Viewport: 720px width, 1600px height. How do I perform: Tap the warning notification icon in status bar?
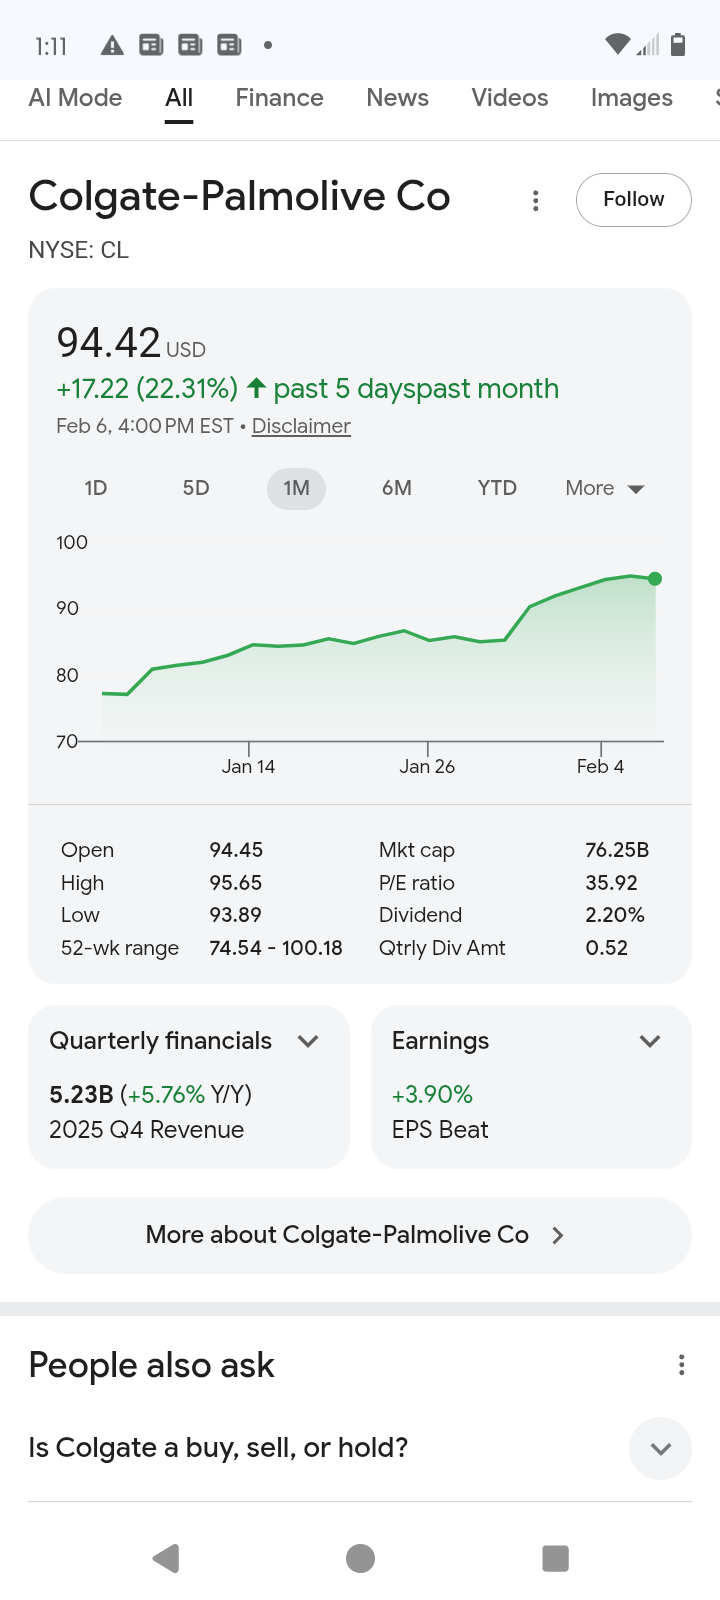[112, 45]
